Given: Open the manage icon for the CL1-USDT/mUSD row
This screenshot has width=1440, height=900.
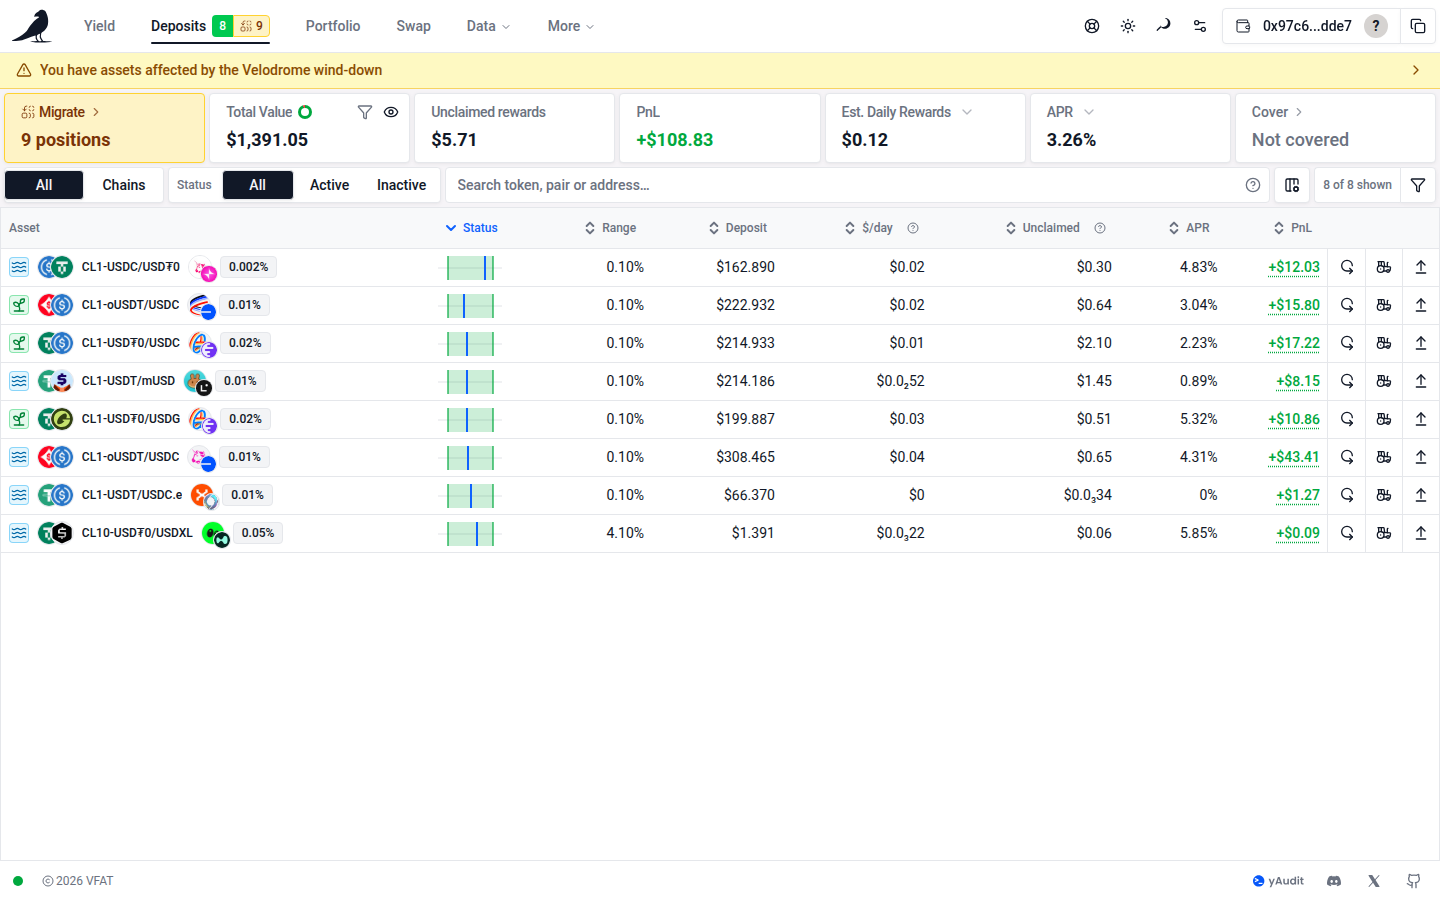Looking at the screenshot, I should 1384,381.
